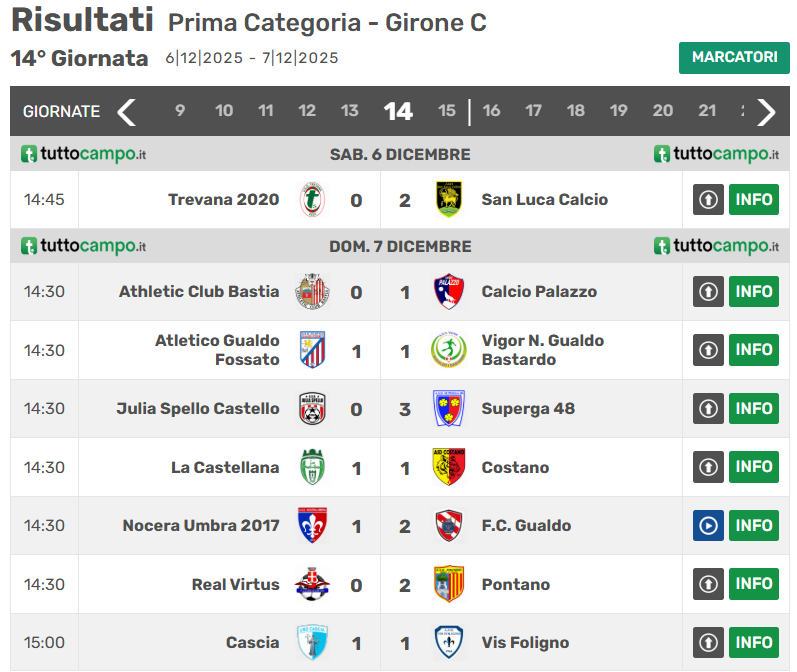The width and height of the screenshot is (797, 672).
Task: Click the Trevana 2020 team crest
Action: pos(313,200)
